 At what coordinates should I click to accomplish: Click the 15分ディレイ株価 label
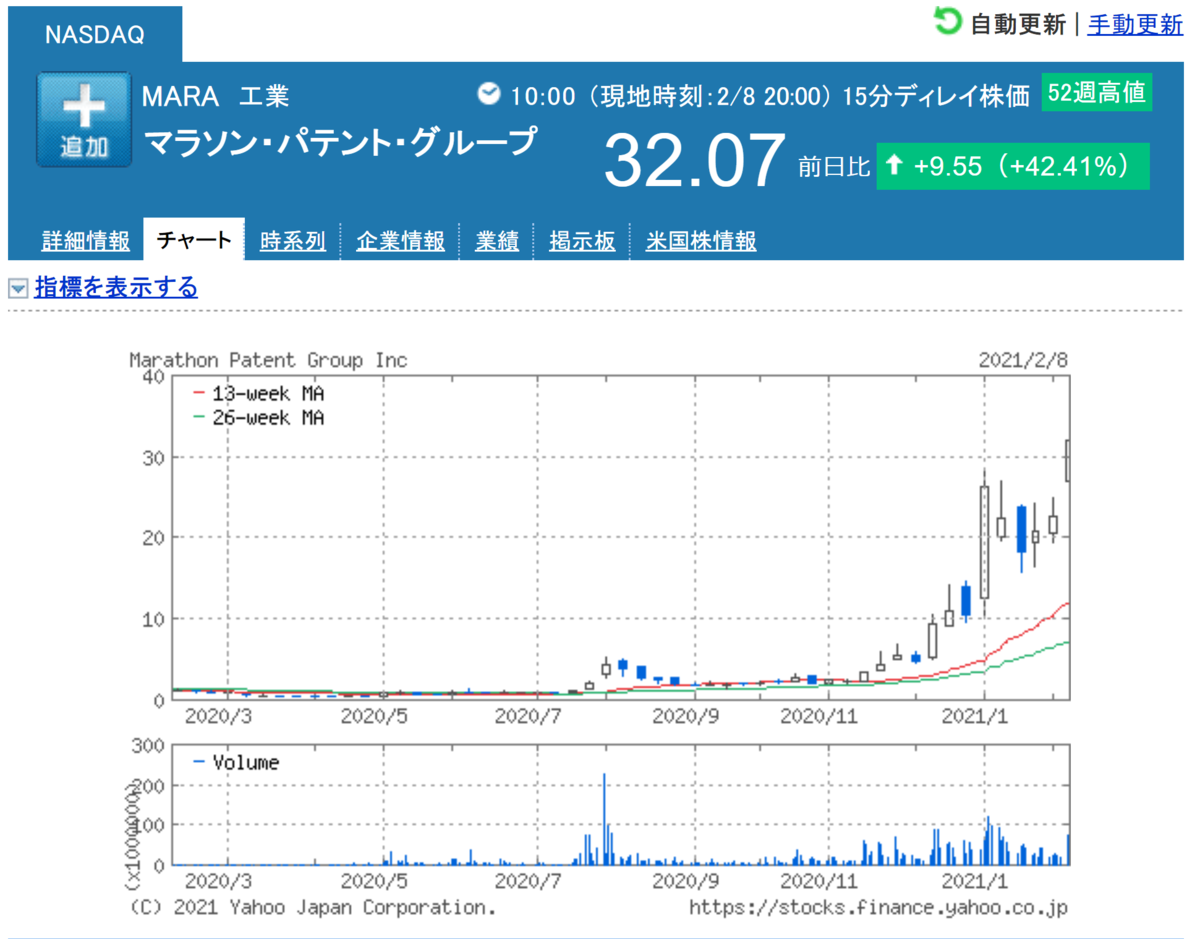[936, 96]
